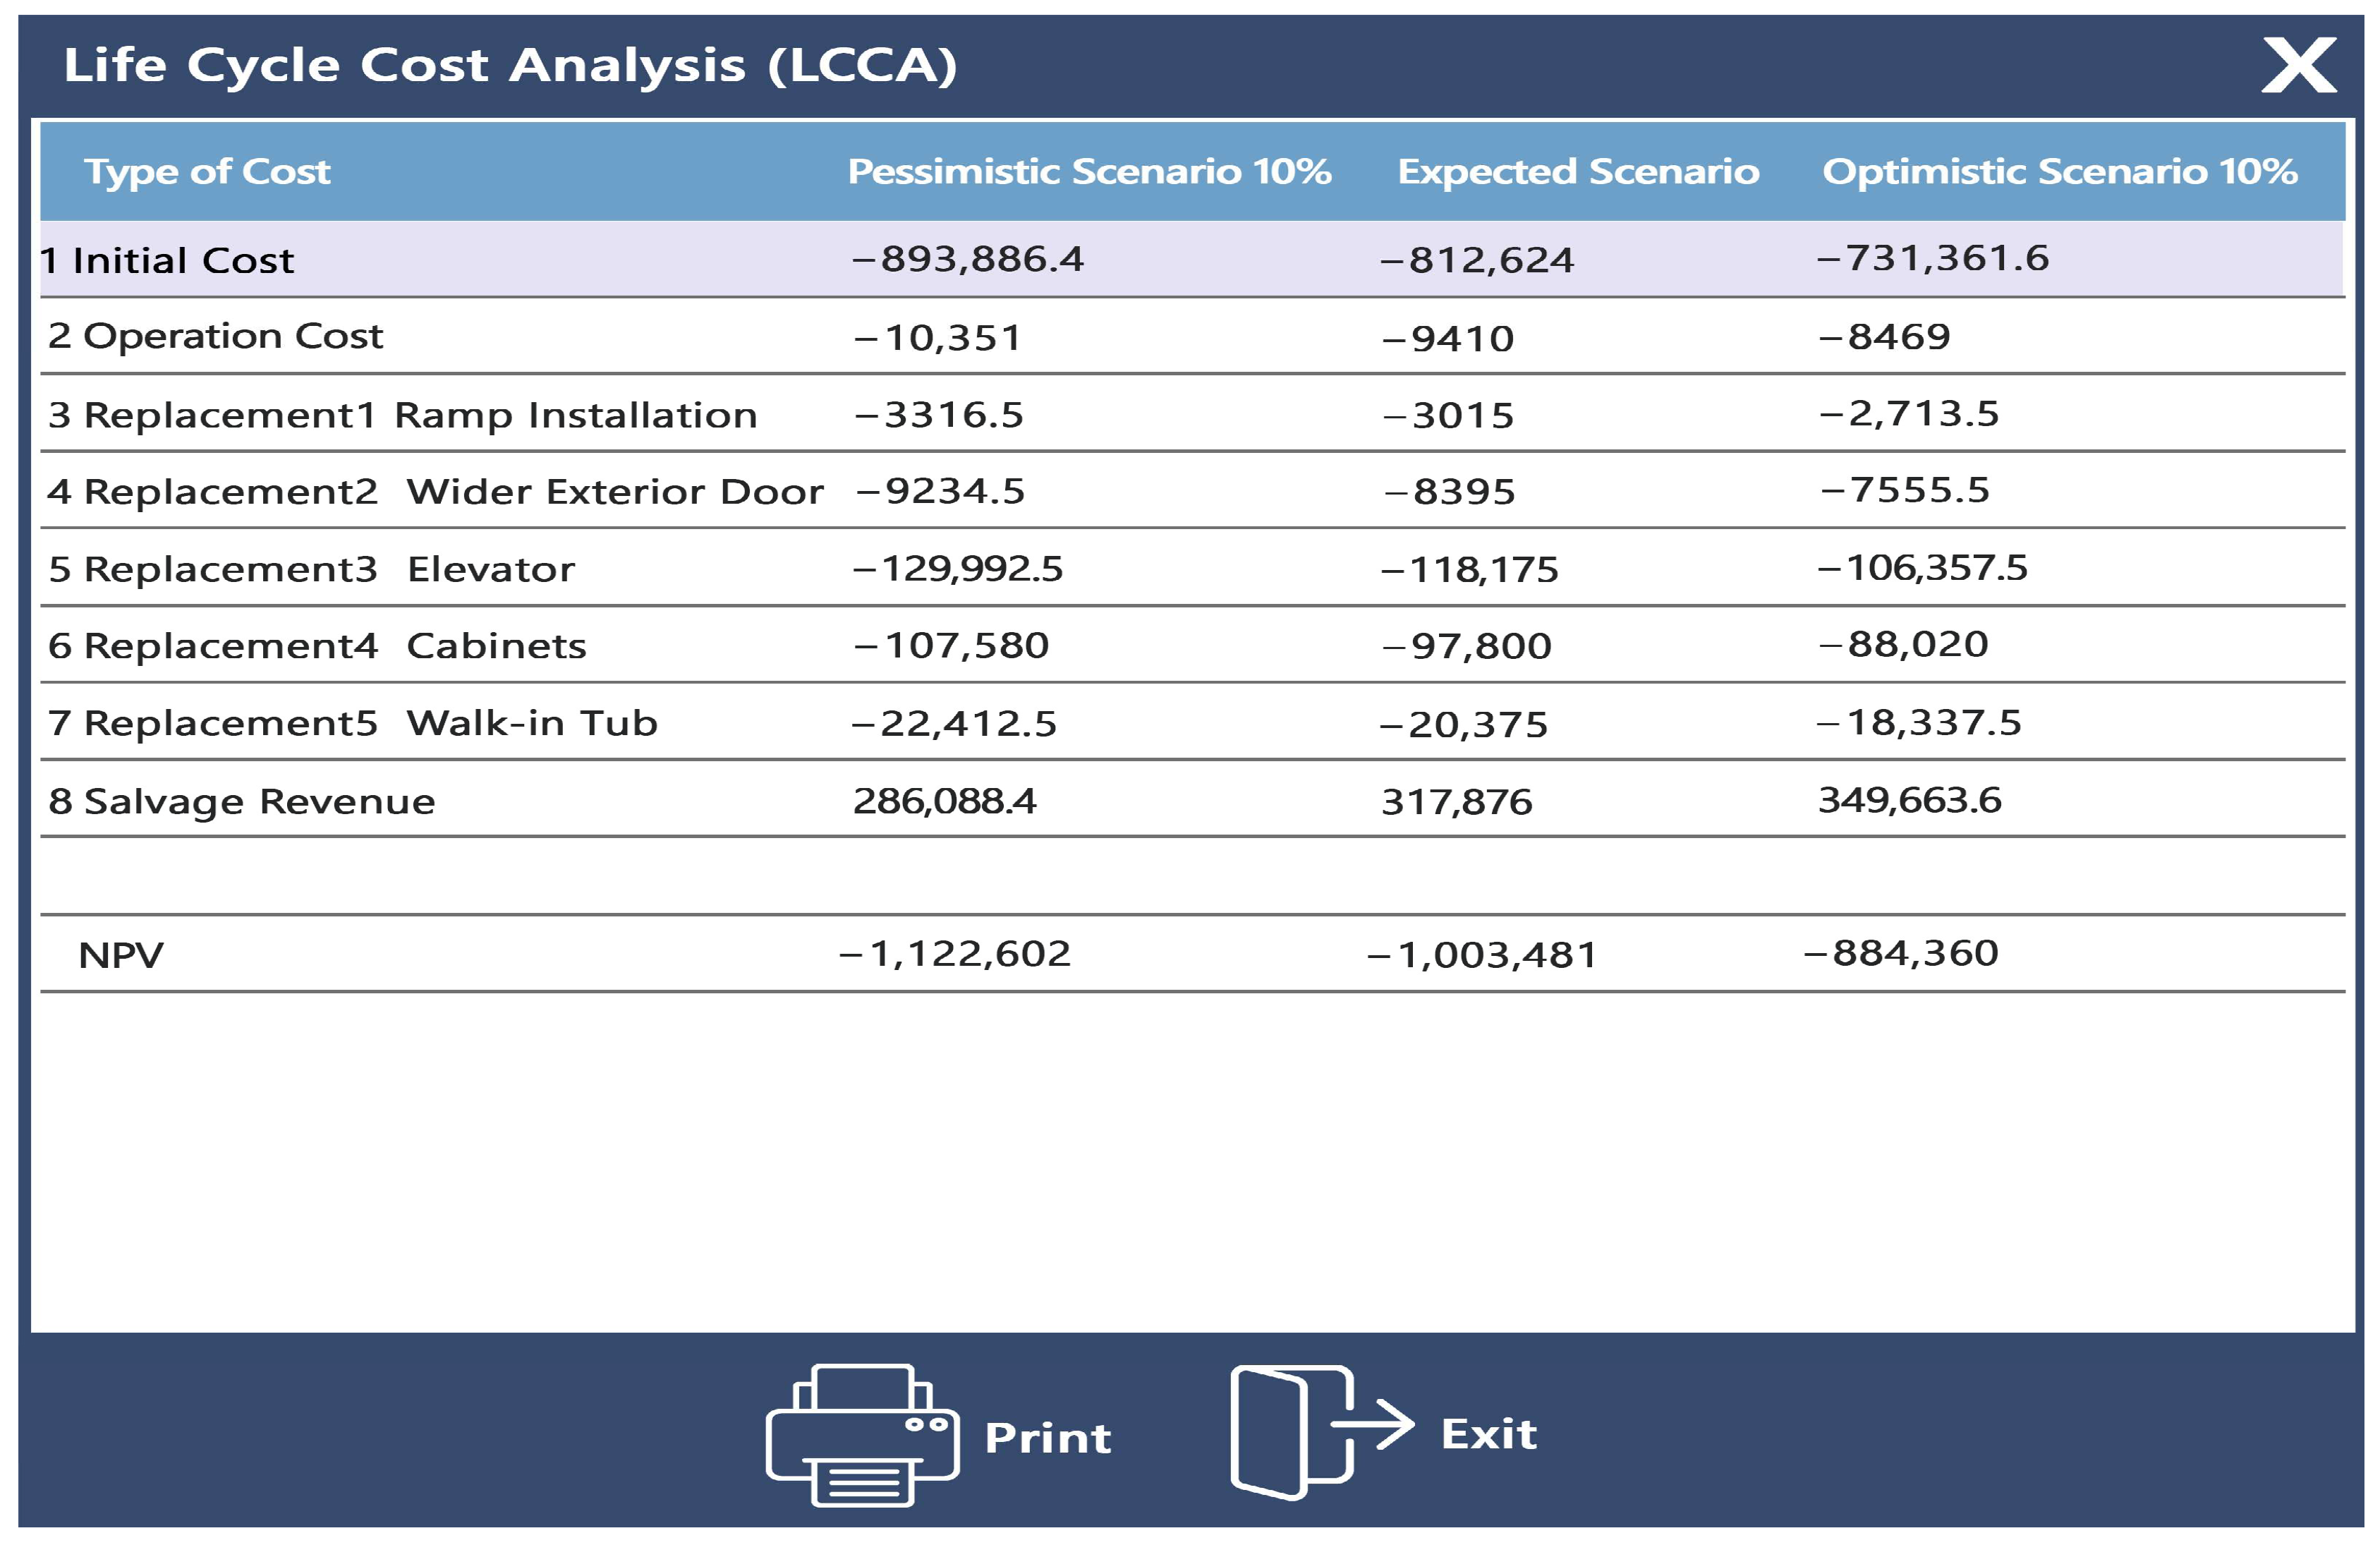2380x1545 pixels.
Task: Click the printer icon
Action: [x=862, y=1434]
